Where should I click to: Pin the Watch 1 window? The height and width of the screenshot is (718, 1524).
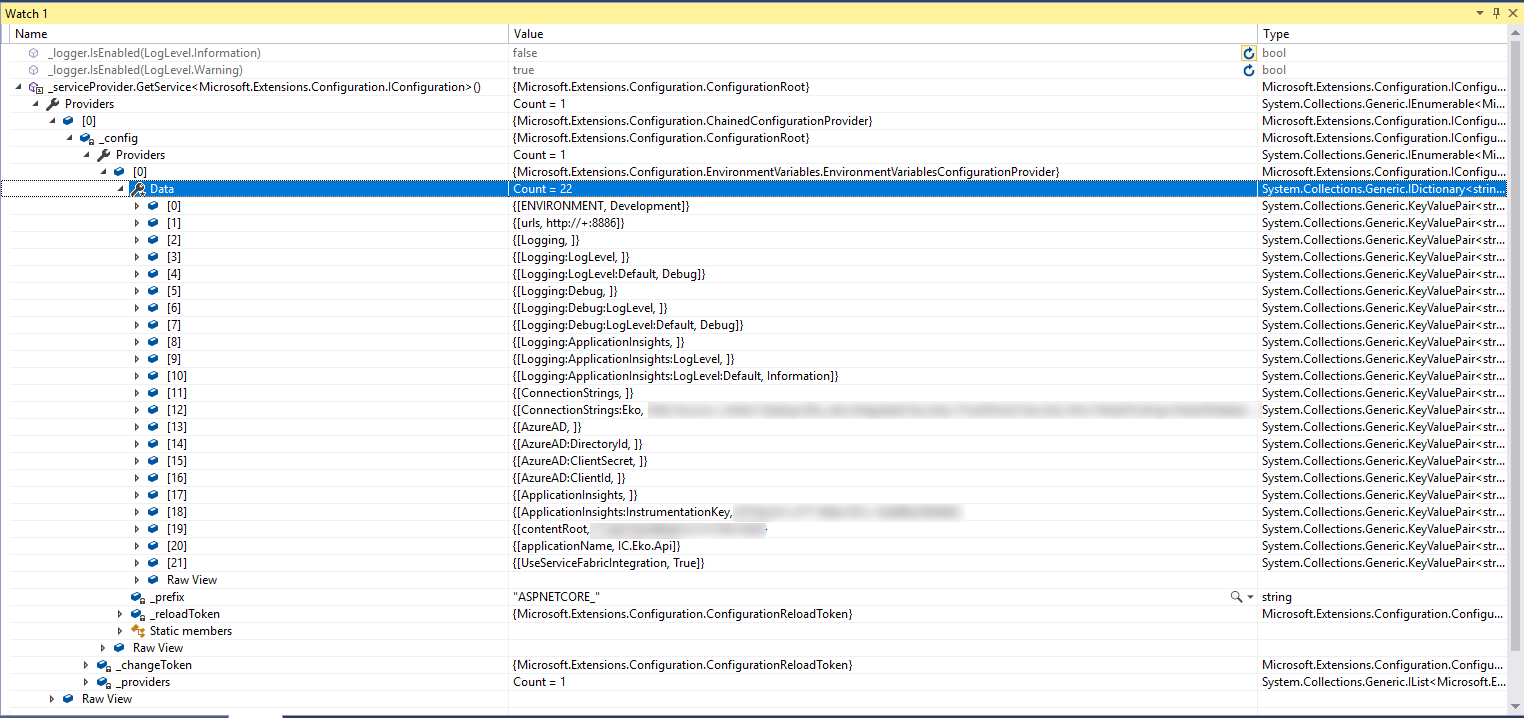pos(1494,13)
